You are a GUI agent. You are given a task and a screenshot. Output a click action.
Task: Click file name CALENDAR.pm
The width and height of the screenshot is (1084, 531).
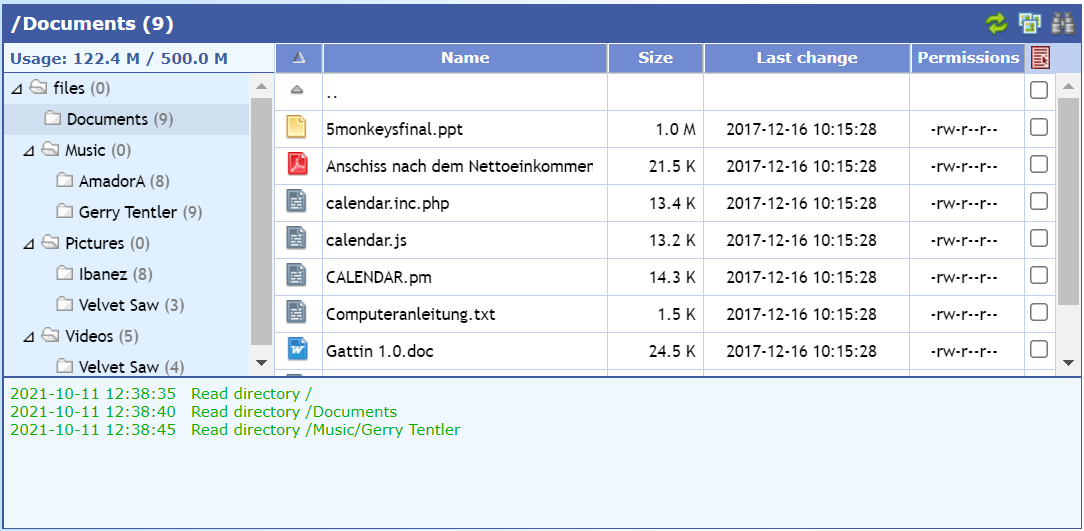[379, 278]
